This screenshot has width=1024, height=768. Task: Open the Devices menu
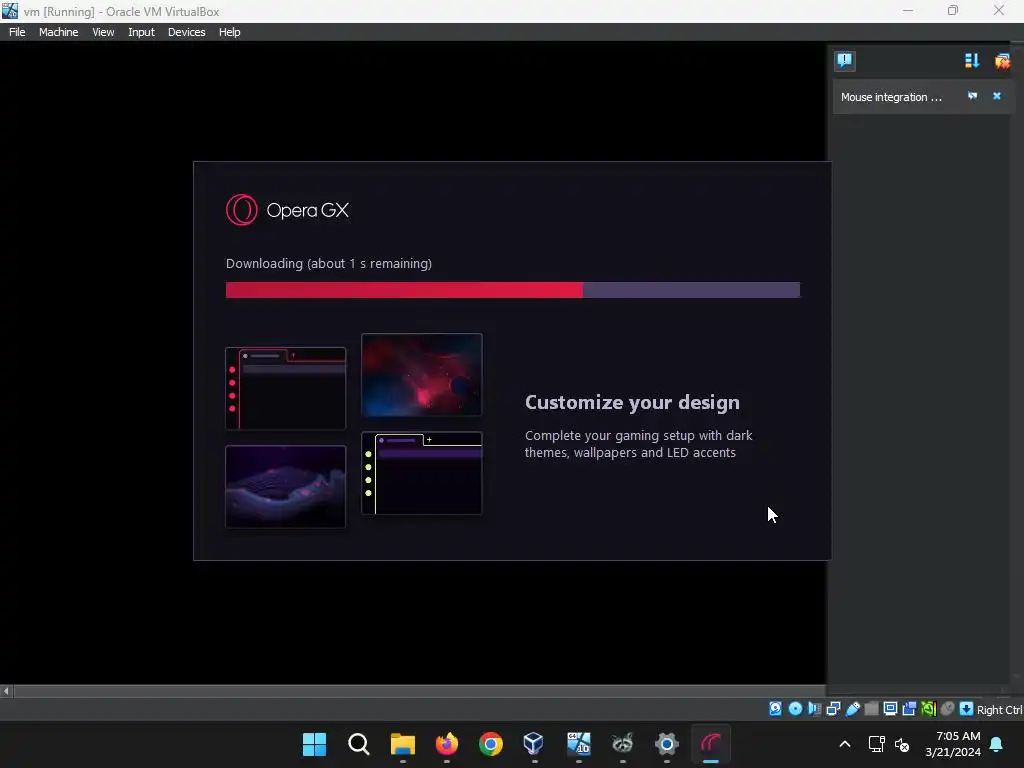pyautogui.click(x=186, y=32)
